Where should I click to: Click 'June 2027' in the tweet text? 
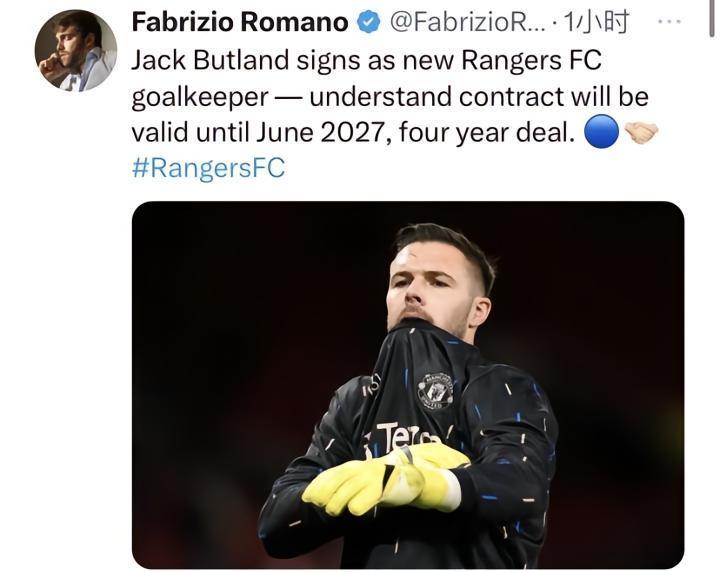(319, 133)
